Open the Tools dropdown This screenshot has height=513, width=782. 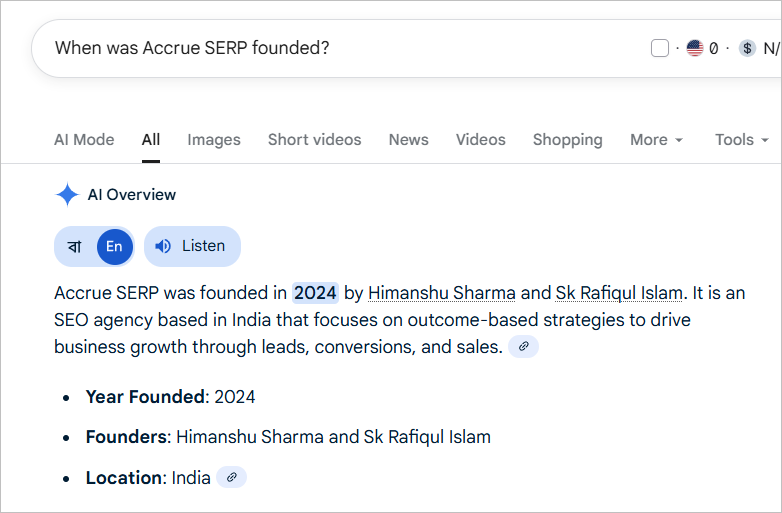click(x=741, y=140)
